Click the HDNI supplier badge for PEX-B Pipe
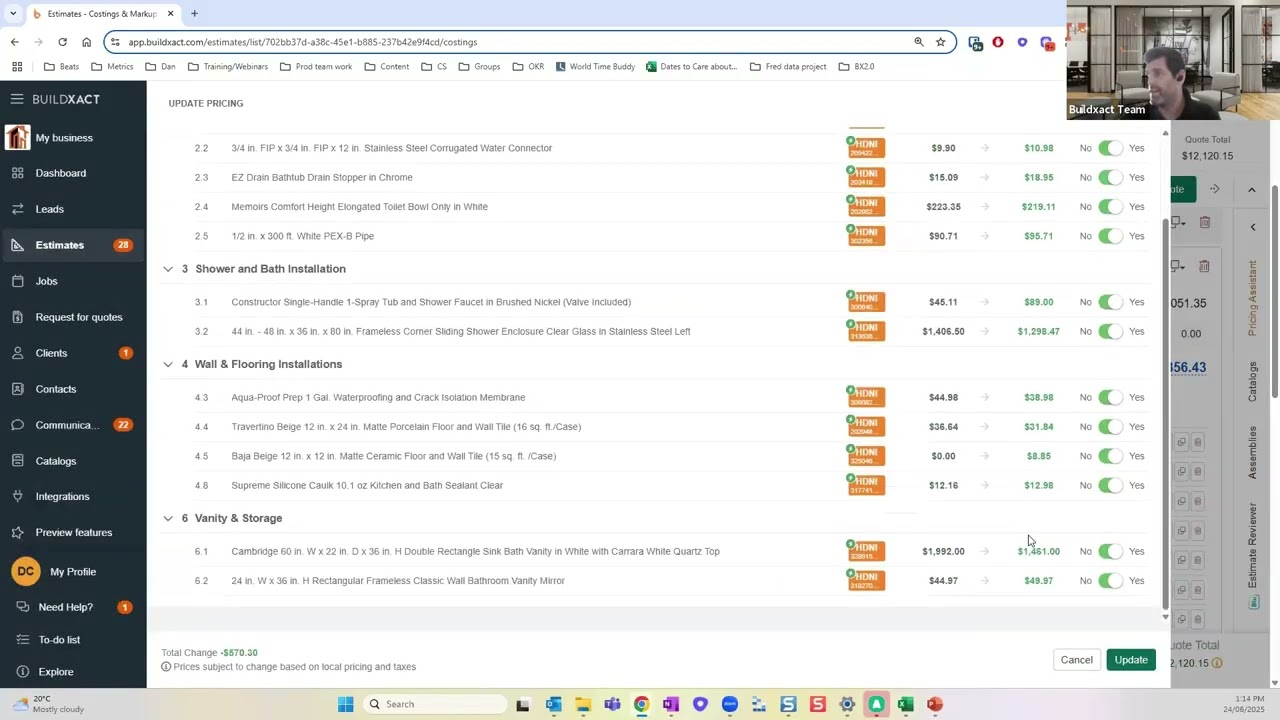The image size is (1280, 720). coord(866,235)
